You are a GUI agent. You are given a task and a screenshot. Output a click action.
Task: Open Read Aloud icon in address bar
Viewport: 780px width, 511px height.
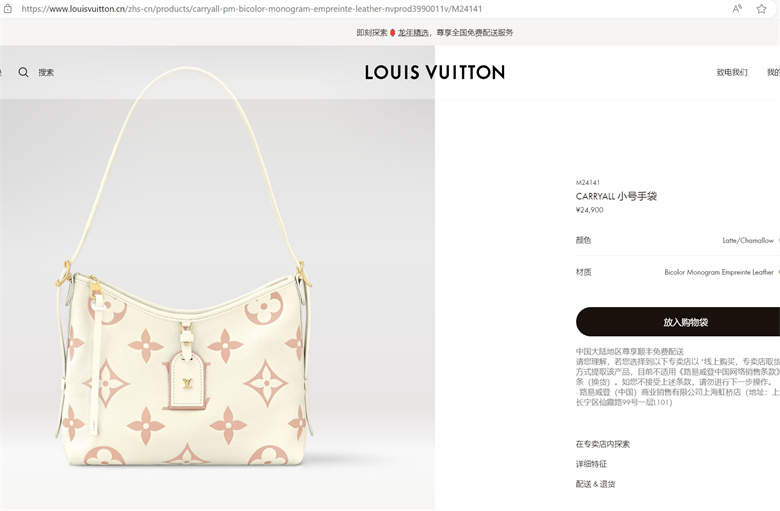[737, 8]
